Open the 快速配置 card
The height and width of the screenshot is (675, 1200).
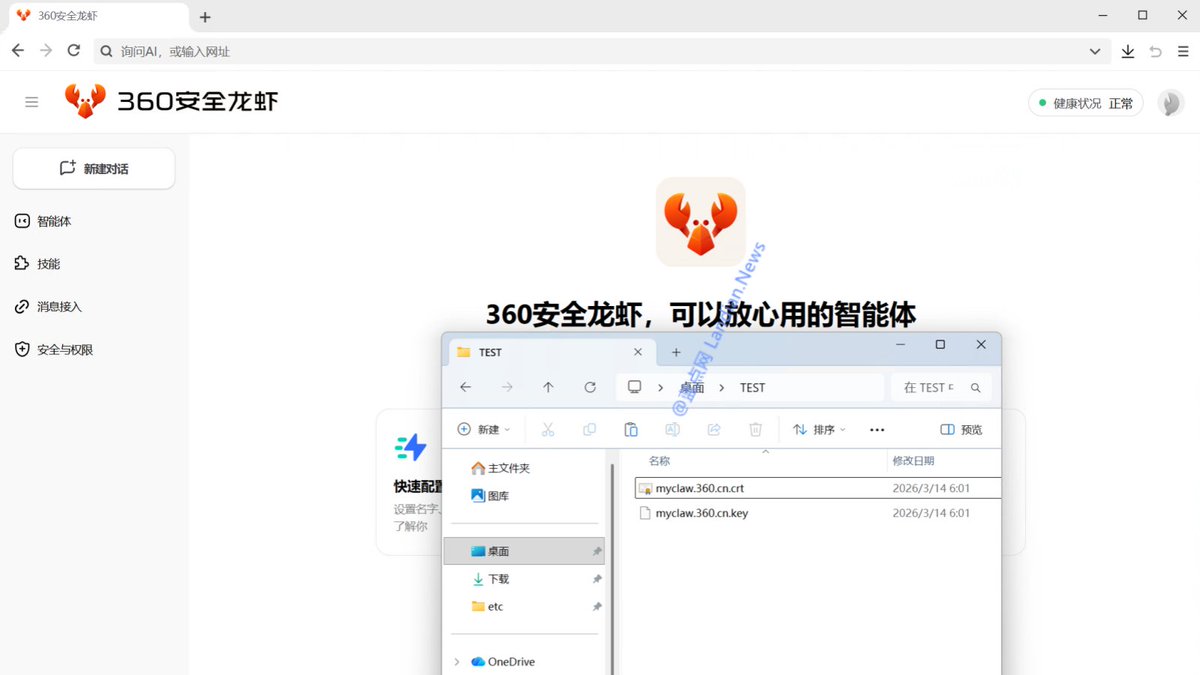tap(409, 482)
